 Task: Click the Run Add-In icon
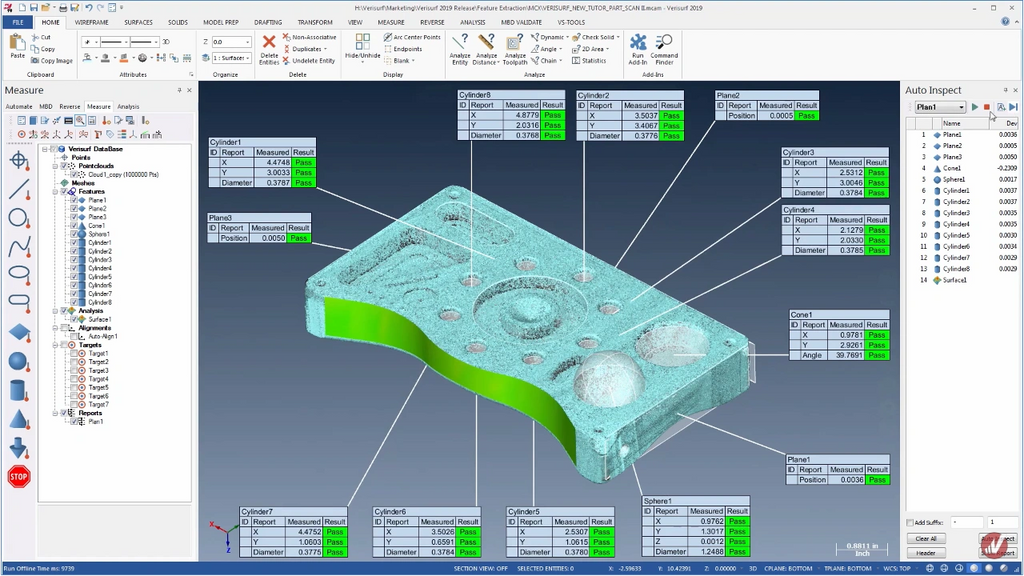638,49
